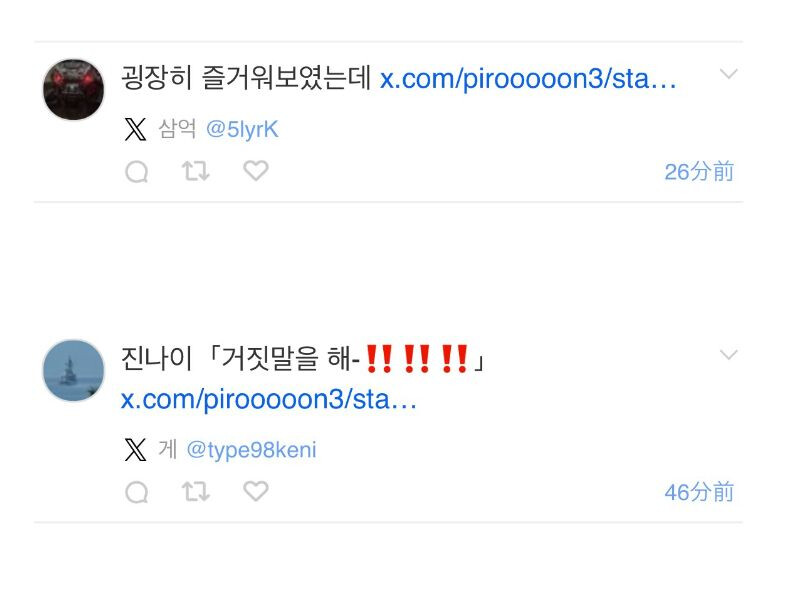The width and height of the screenshot is (796, 615).
Task: Follow x.com/pirooooon3 link in second post
Action: coord(269,399)
